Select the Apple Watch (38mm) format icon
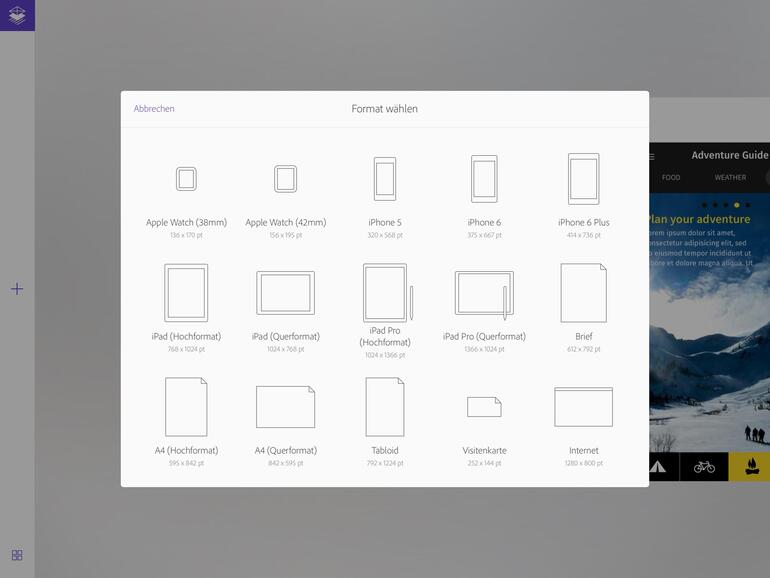The image size is (770, 578). click(186, 179)
